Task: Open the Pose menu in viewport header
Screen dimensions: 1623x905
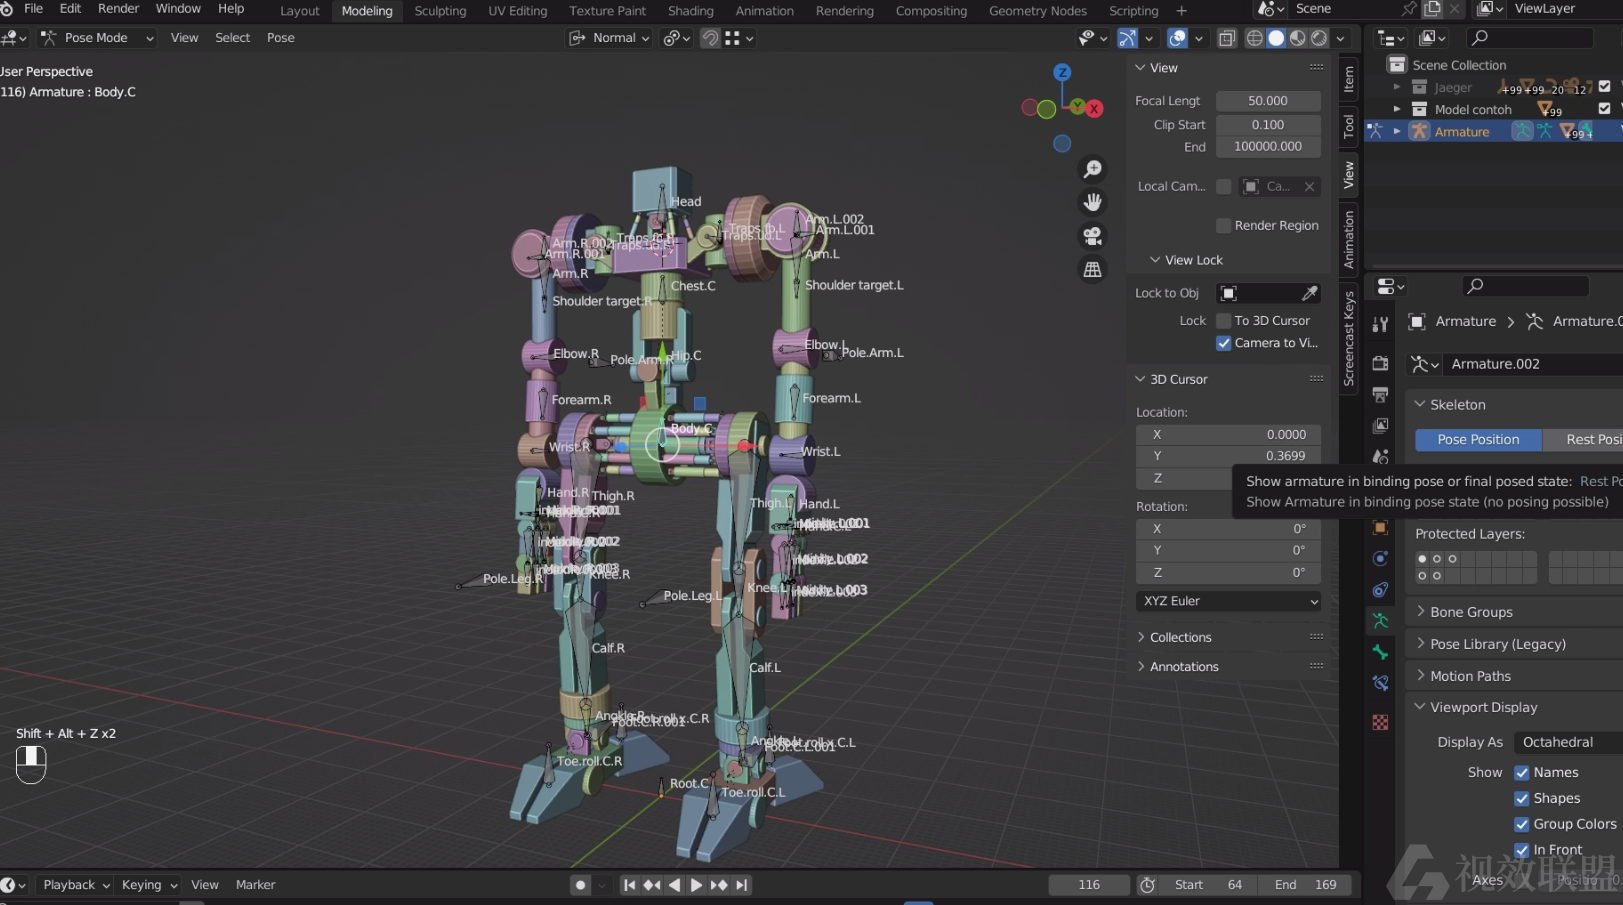Action: click(280, 38)
